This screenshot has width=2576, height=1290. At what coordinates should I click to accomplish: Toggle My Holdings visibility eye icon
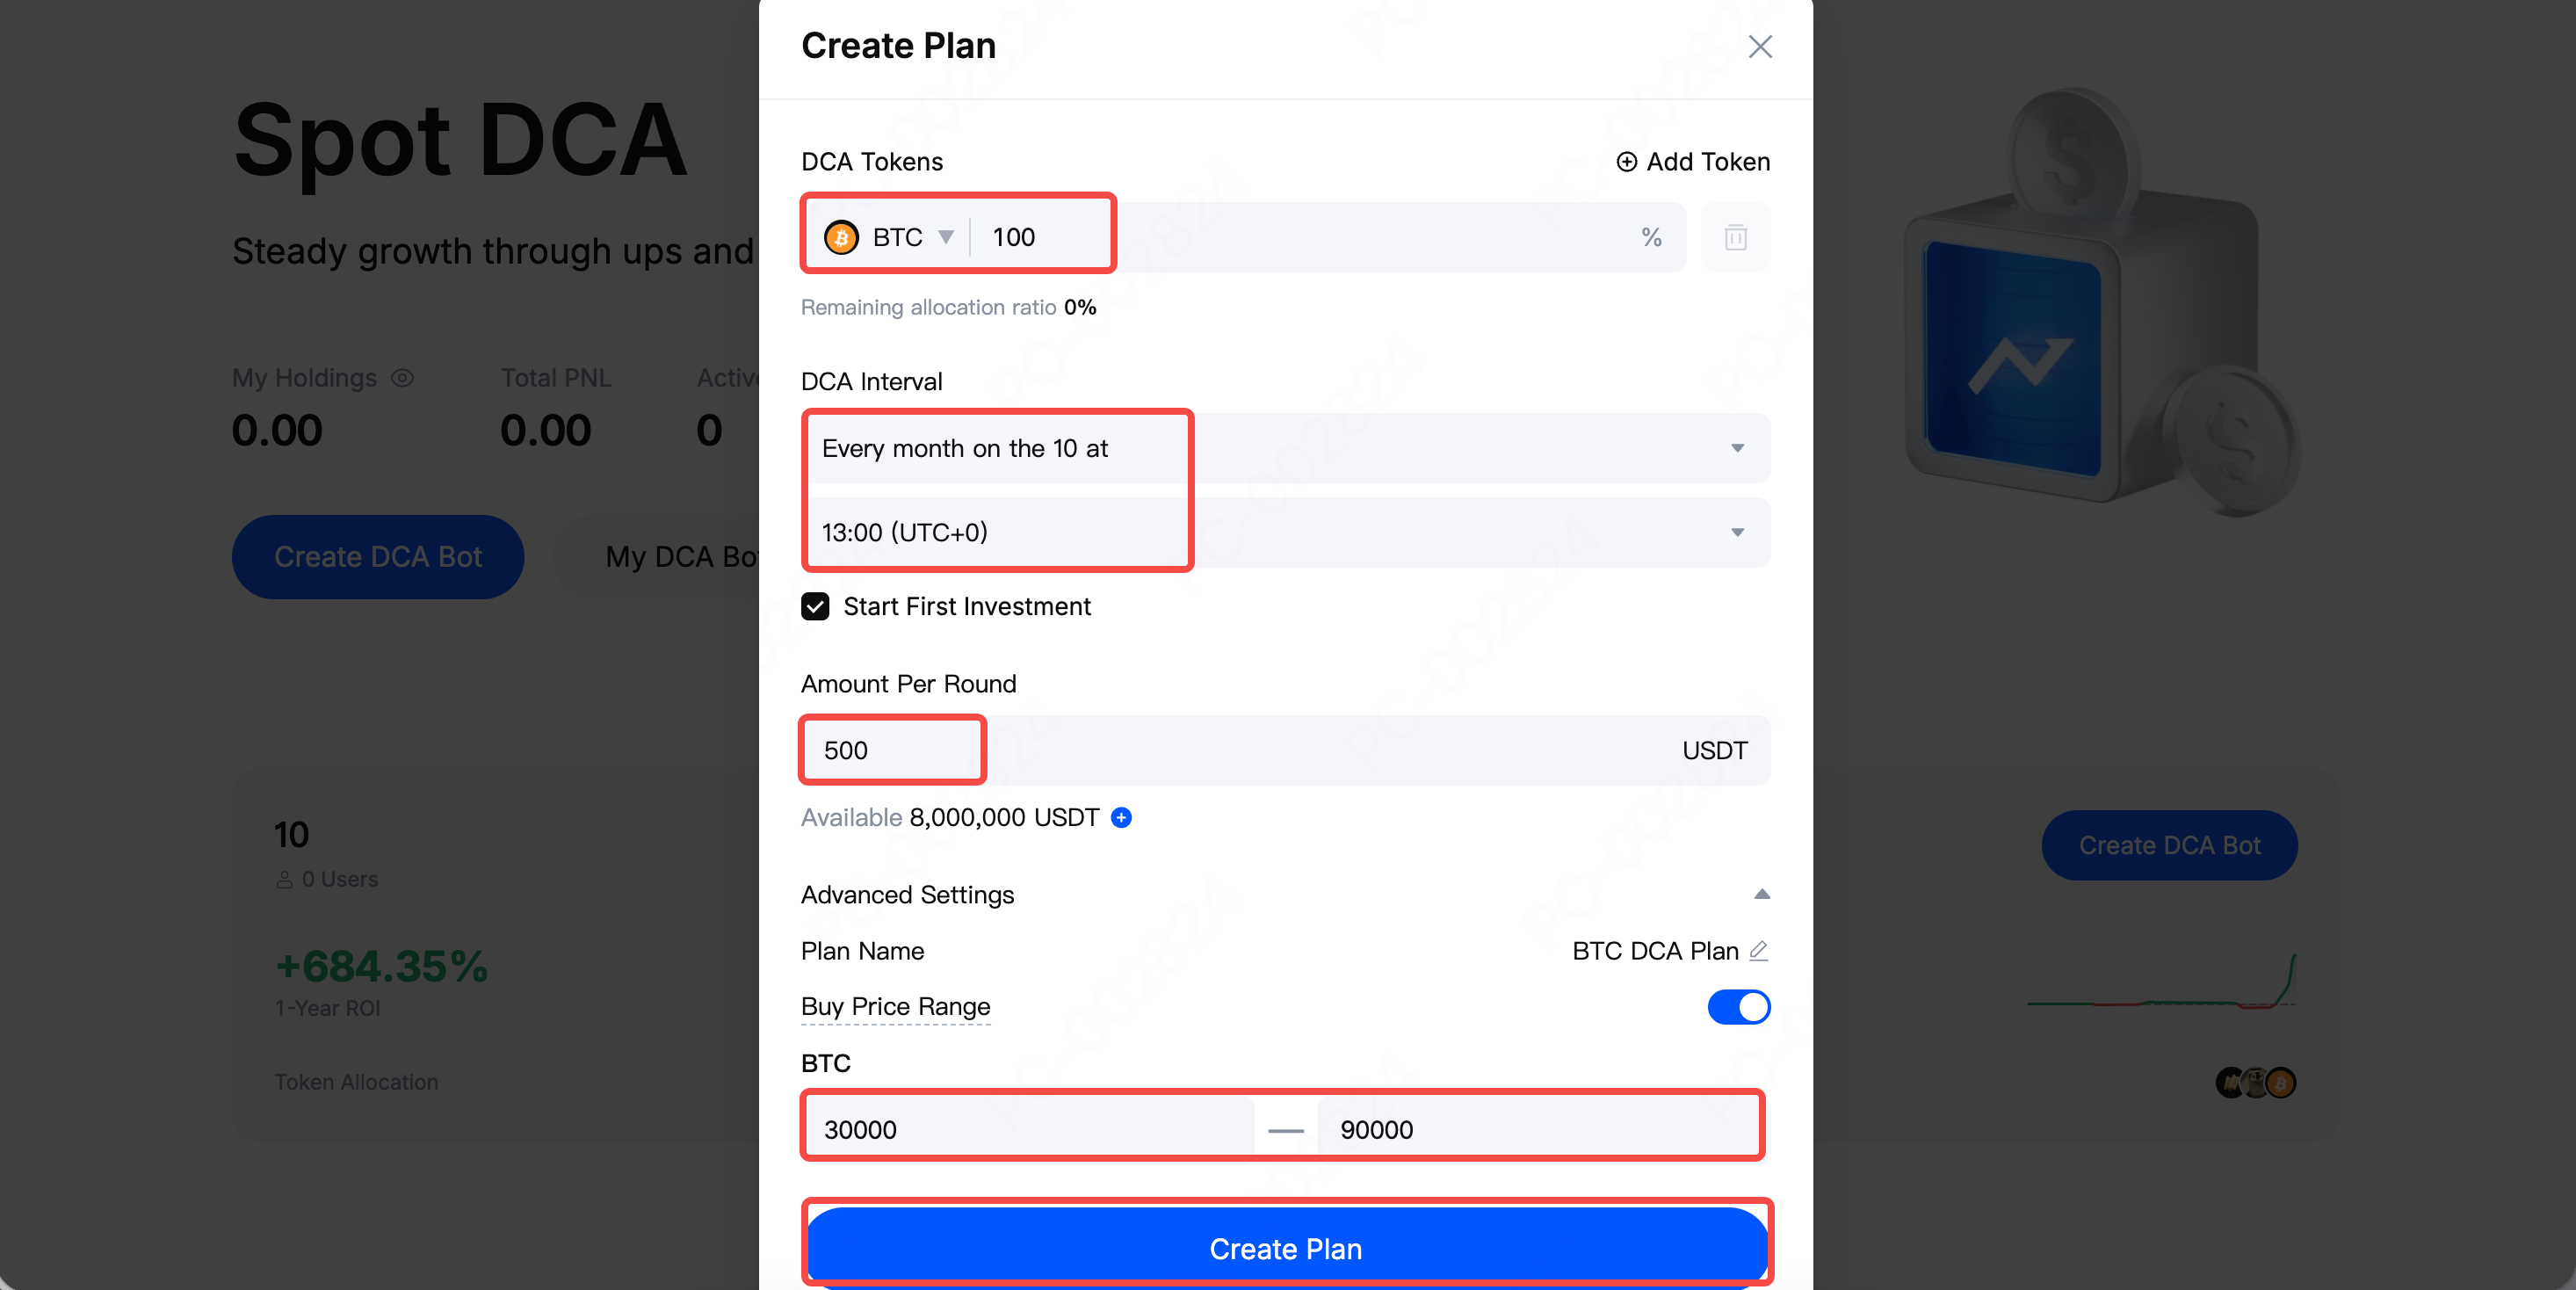402,378
